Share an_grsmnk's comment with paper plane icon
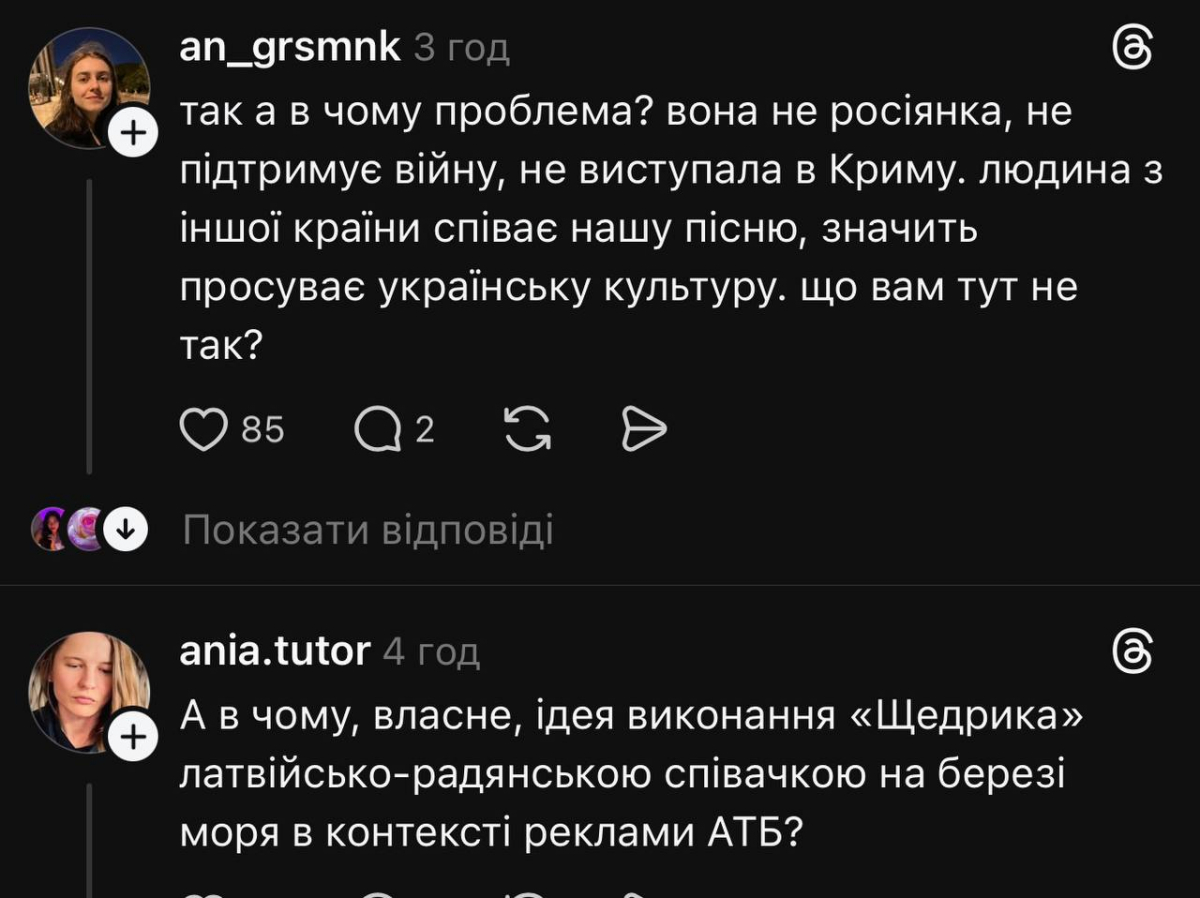The image size is (1200, 898). pos(643,430)
